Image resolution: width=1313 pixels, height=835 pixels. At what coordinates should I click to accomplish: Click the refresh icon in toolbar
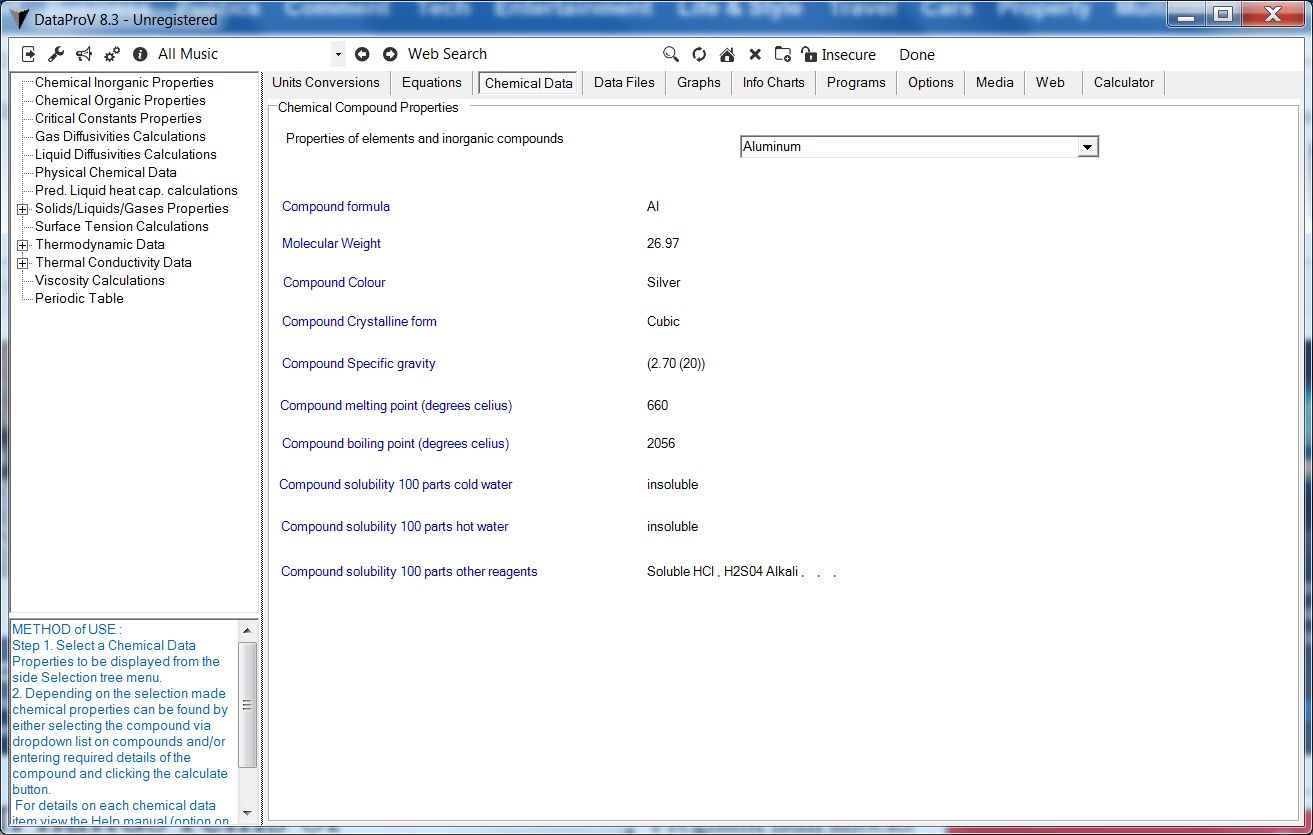tap(699, 55)
